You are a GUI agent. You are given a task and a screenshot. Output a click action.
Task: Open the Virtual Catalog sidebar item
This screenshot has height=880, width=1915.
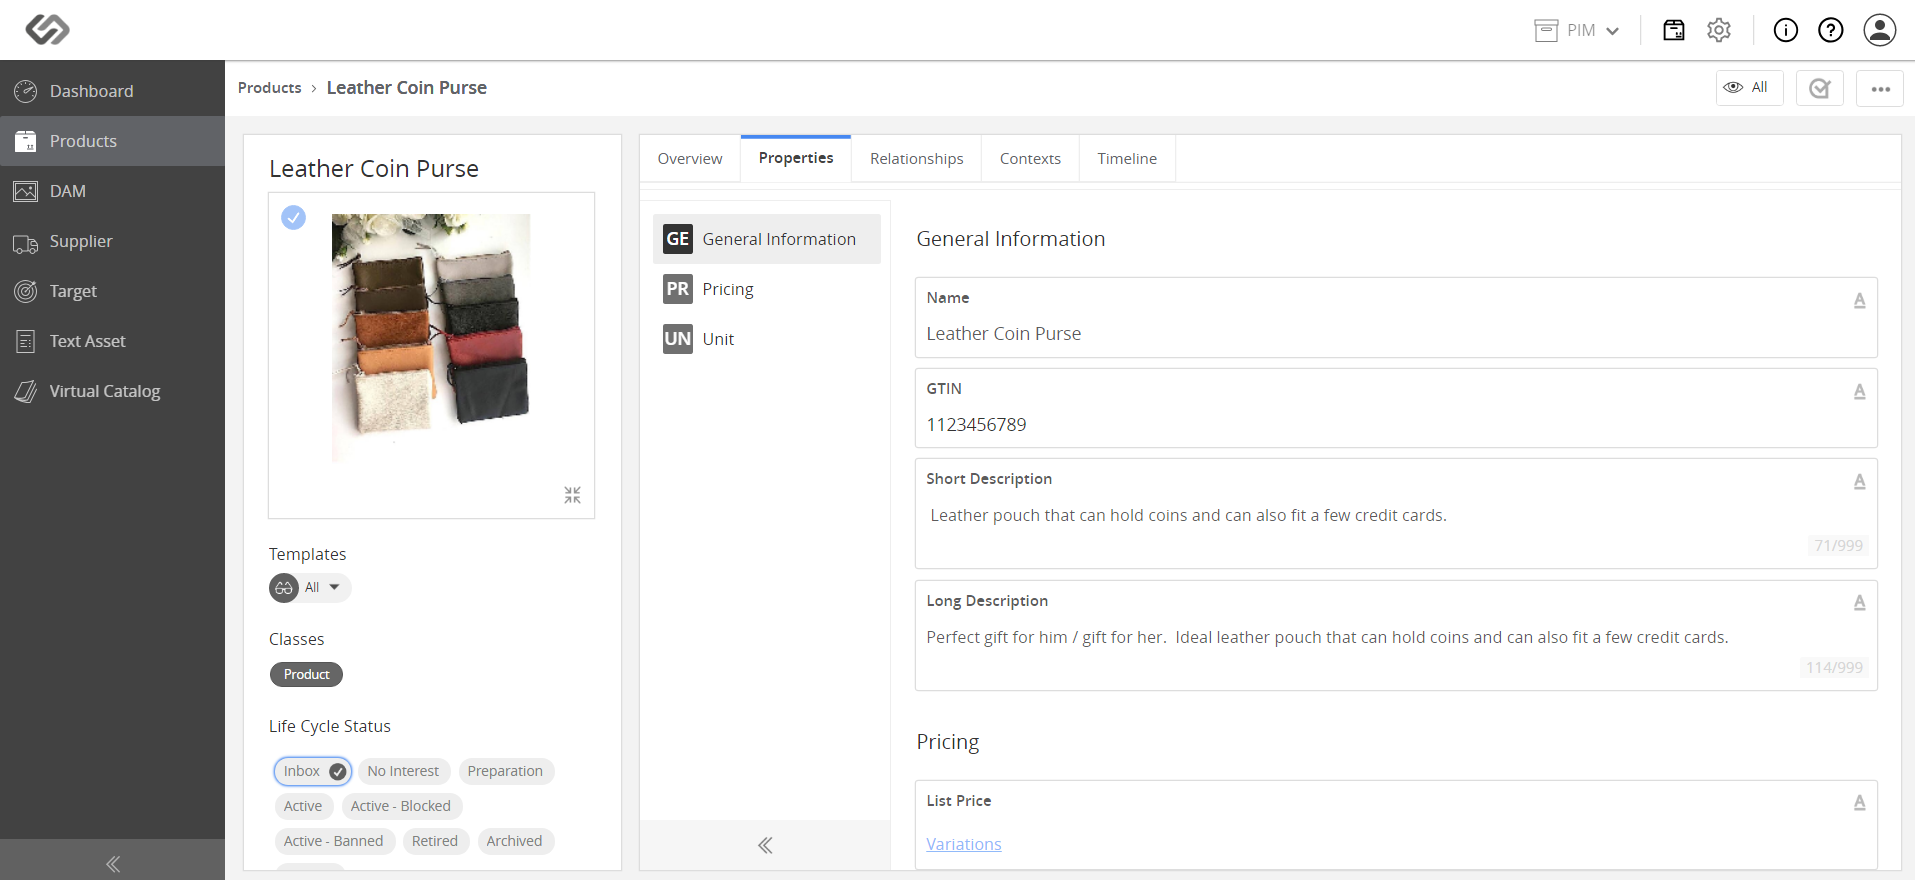tap(112, 391)
